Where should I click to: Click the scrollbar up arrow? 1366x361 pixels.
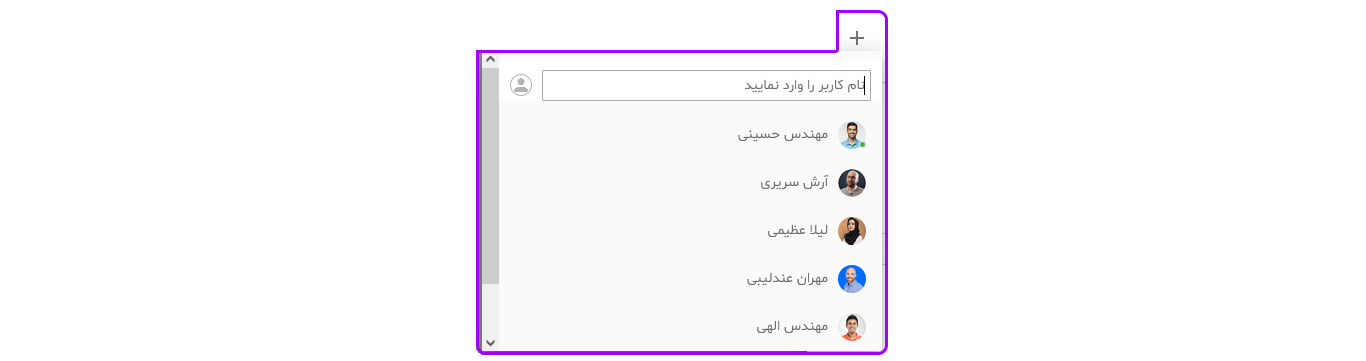(490, 59)
